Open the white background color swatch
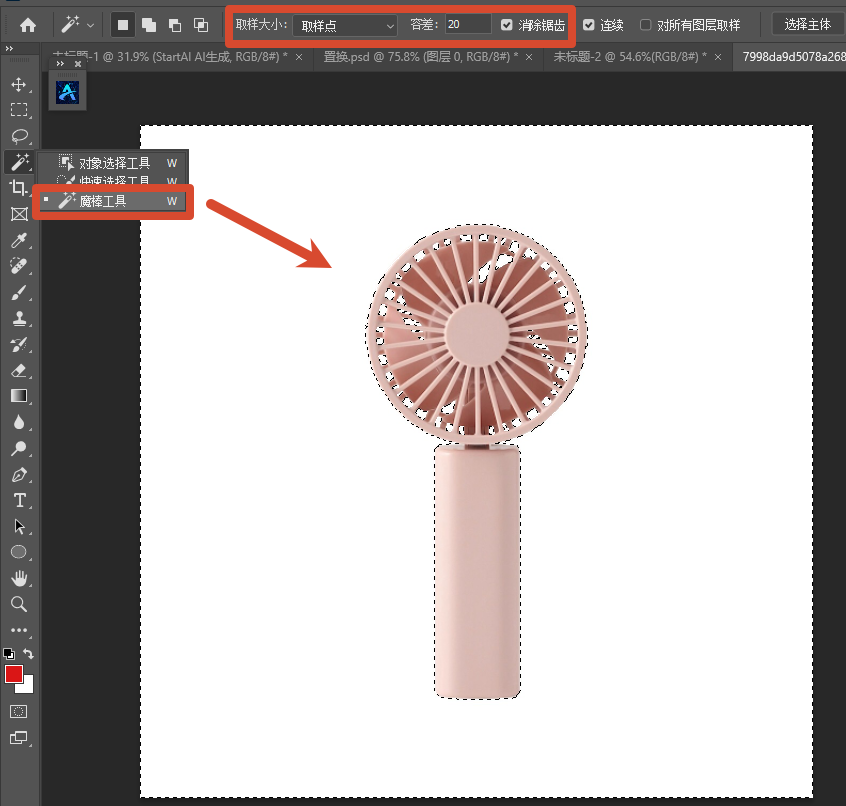The width and height of the screenshot is (846, 806). pyautogui.click(x=28, y=686)
